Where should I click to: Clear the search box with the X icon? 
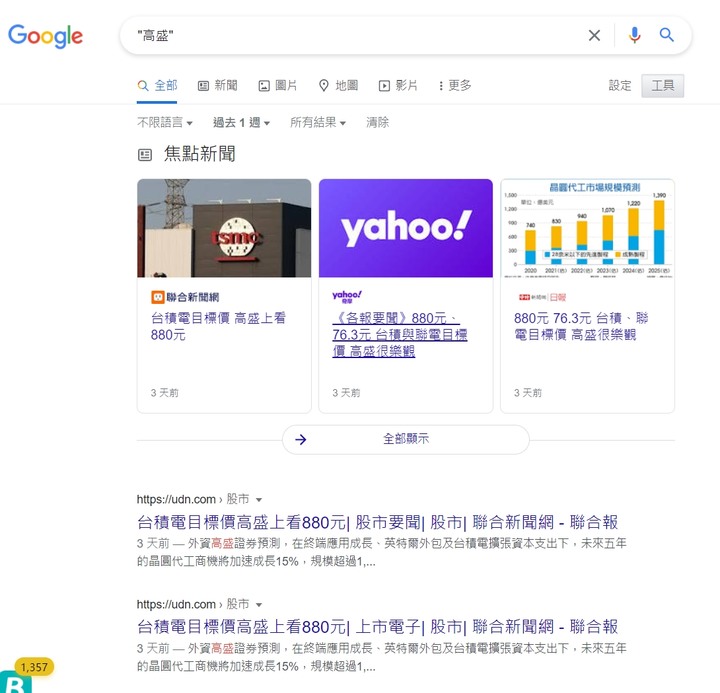[594, 35]
